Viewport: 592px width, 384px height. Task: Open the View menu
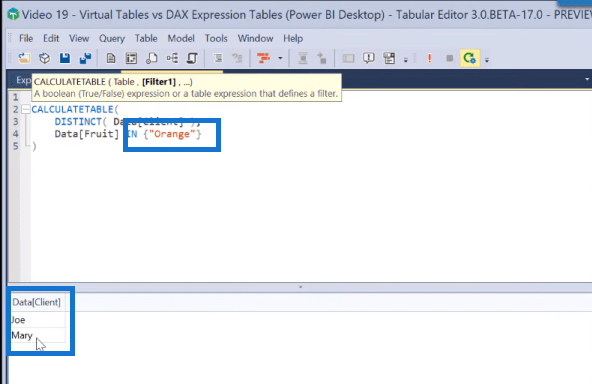click(x=79, y=39)
